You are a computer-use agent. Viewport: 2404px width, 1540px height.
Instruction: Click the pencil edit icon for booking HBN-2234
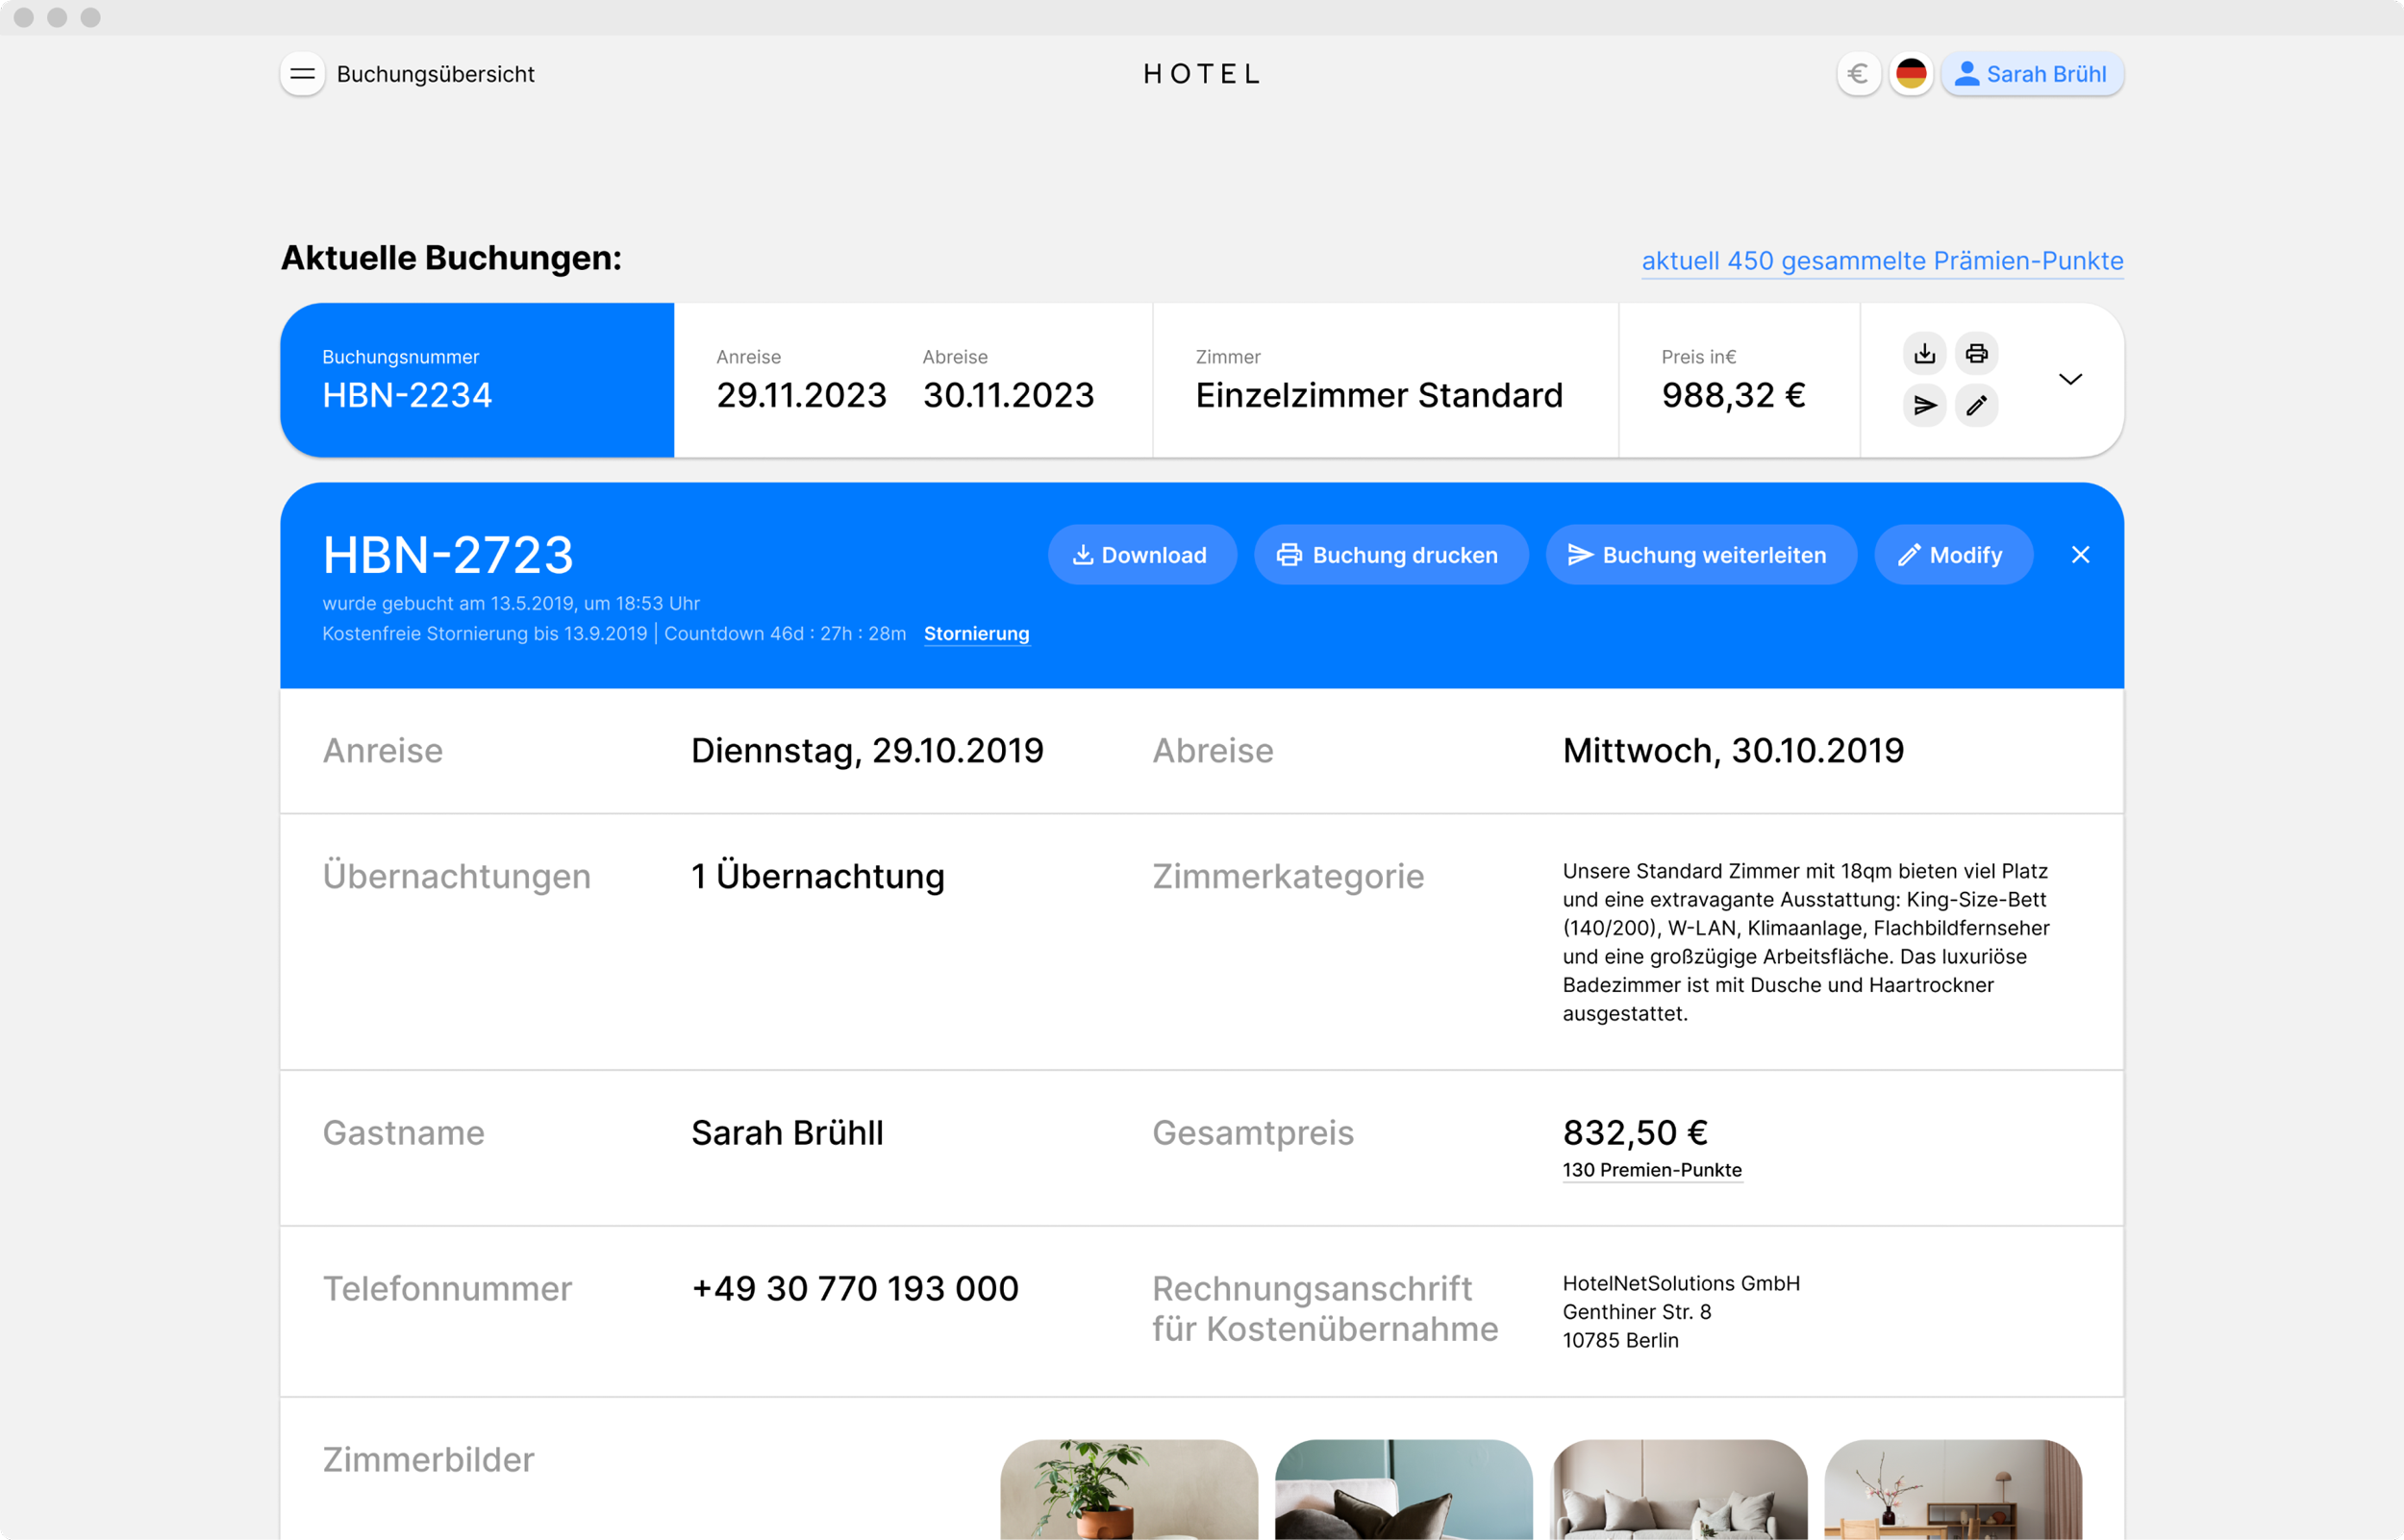click(x=1976, y=405)
